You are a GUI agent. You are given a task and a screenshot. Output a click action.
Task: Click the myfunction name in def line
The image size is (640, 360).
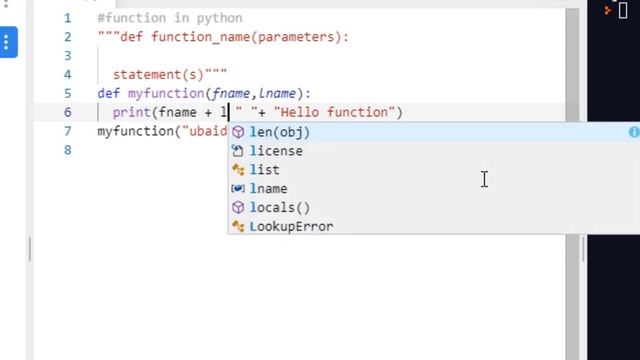click(x=166, y=93)
